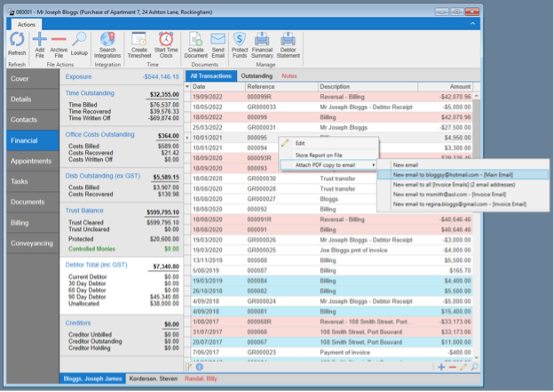Open the Billing sidebar section
The width and height of the screenshot is (554, 392).
pos(33,223)
